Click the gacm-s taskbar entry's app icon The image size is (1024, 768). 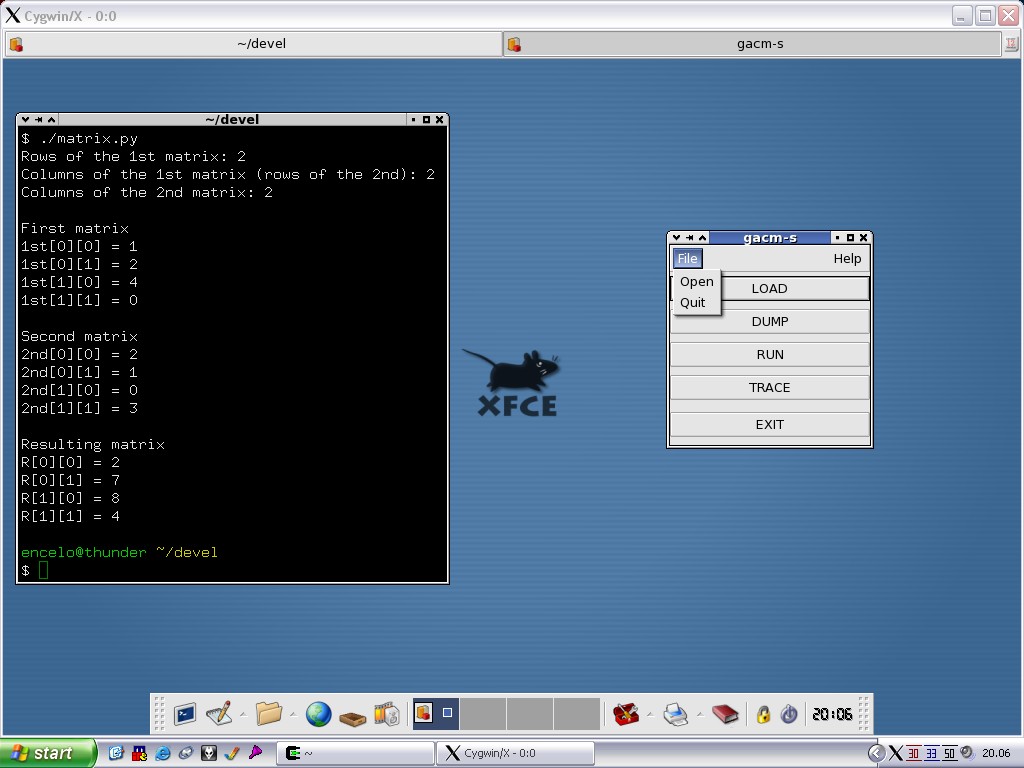[x=515, y=44]
